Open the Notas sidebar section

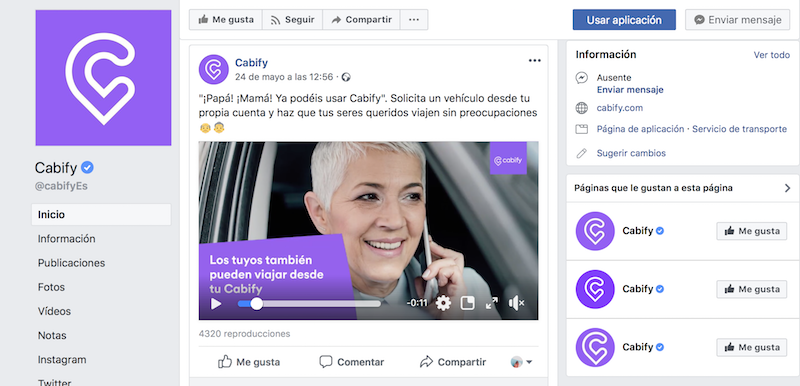coord(52,336)
